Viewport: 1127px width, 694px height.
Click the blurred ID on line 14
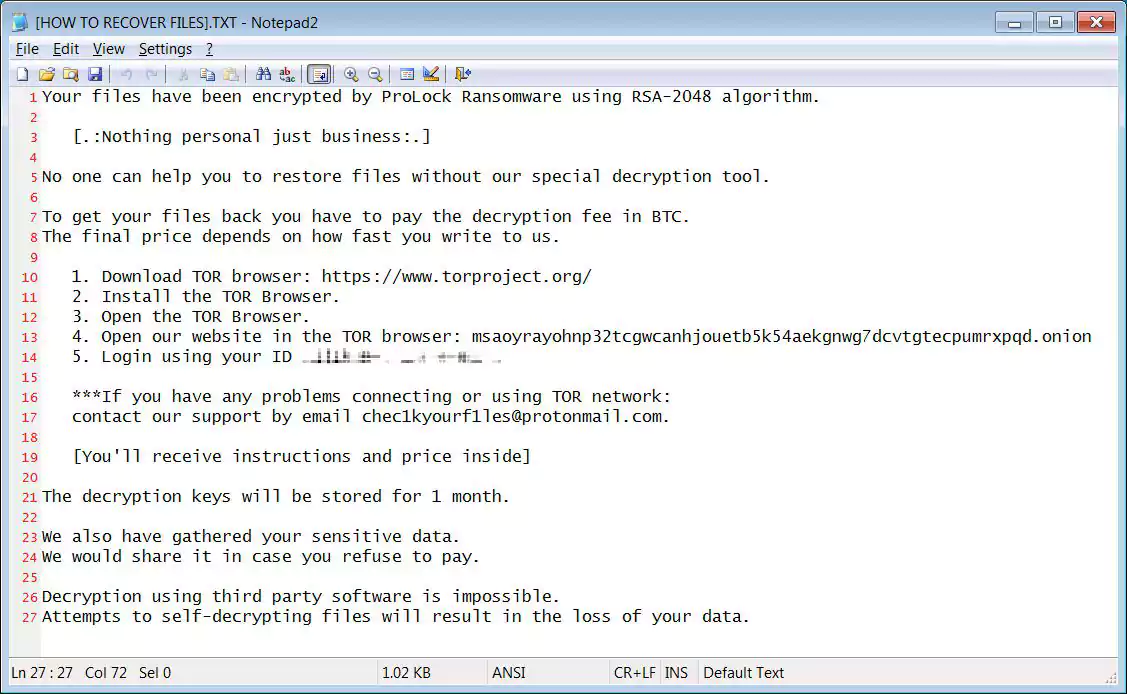402,356
